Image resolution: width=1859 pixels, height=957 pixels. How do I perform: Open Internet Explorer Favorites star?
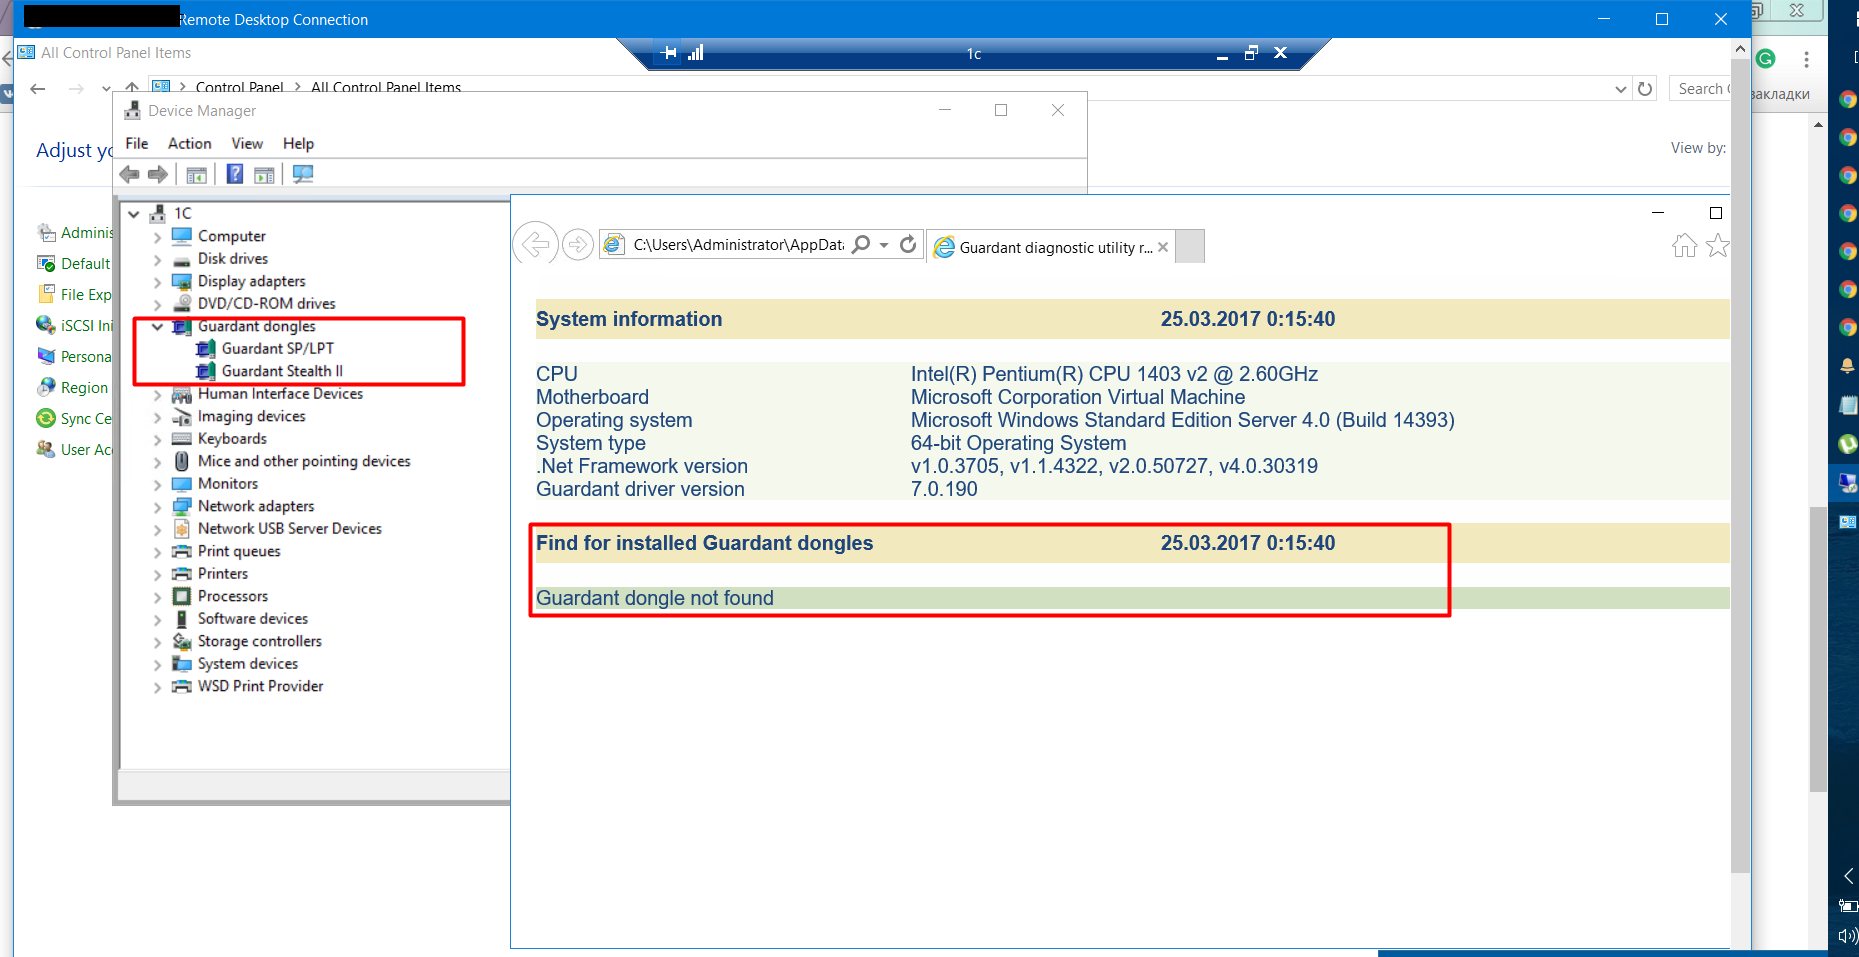[x=1717, y=246]
